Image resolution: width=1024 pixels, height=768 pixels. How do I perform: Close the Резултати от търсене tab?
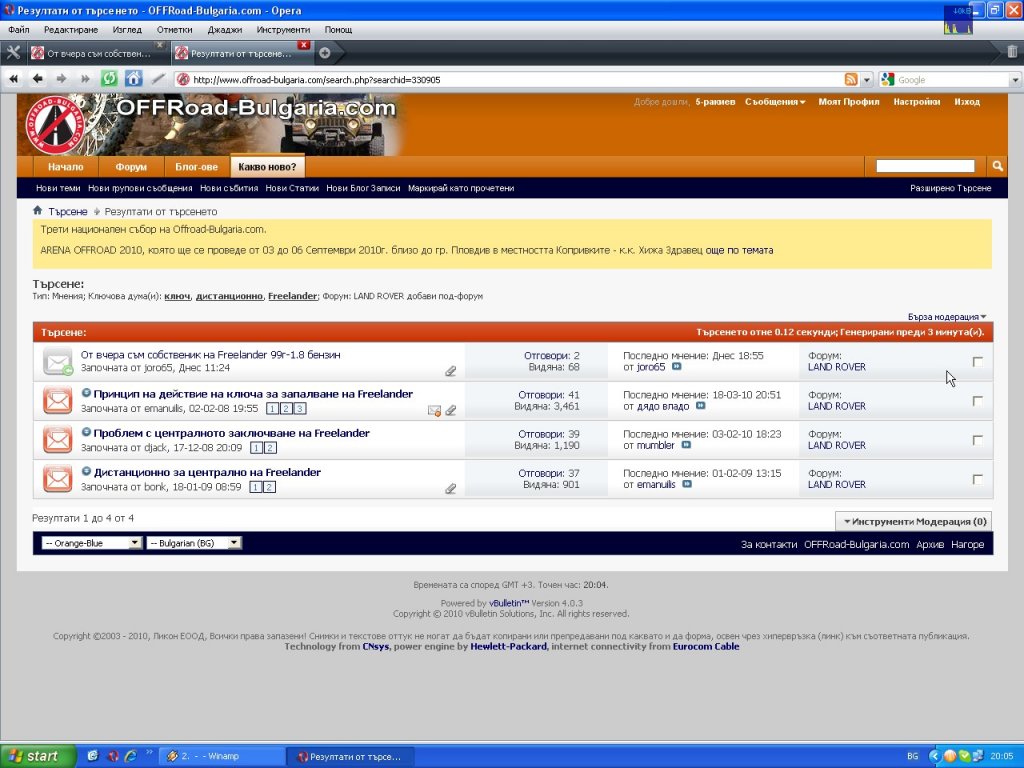(304, 45)
